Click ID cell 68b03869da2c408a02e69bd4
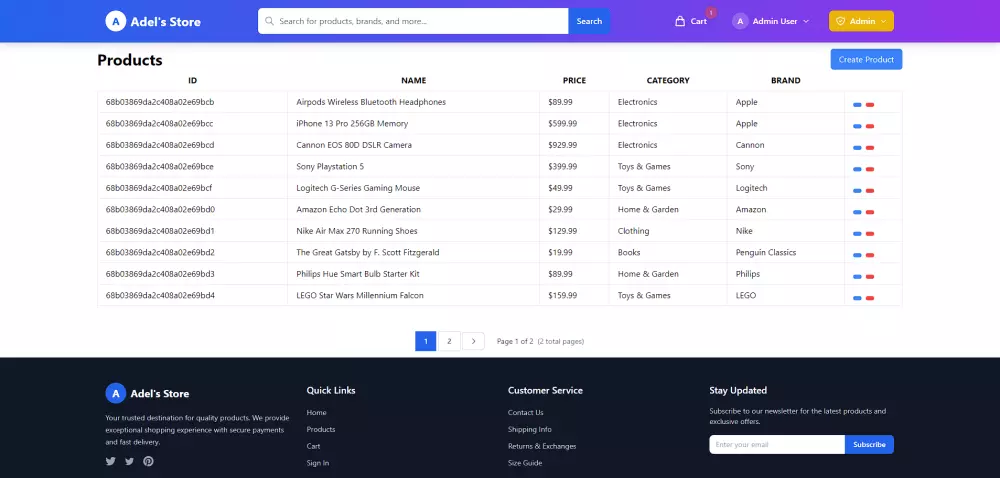Viewport: 1000px width, 478px height. pos(160,295)
